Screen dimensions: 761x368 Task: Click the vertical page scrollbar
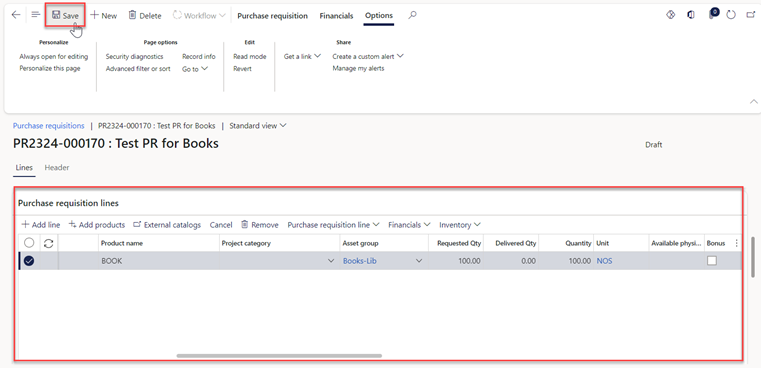click(753, 257)
